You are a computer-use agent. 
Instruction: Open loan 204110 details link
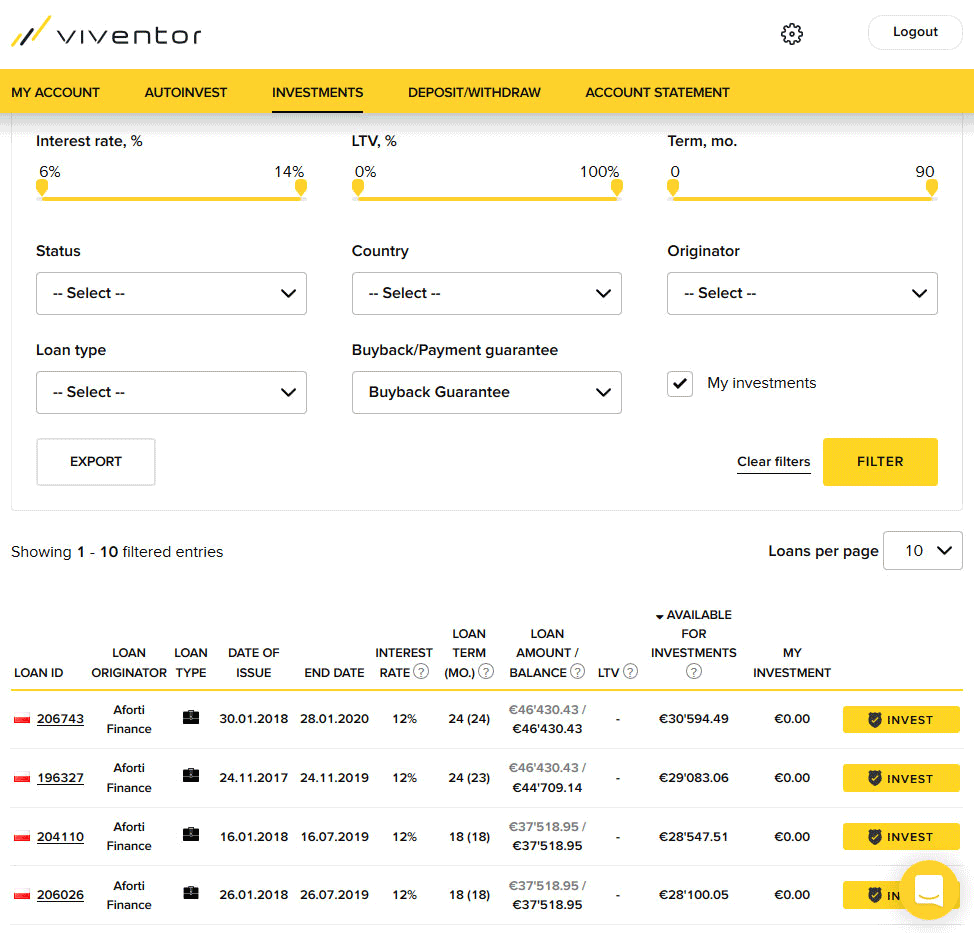click(x=60, y=836)
